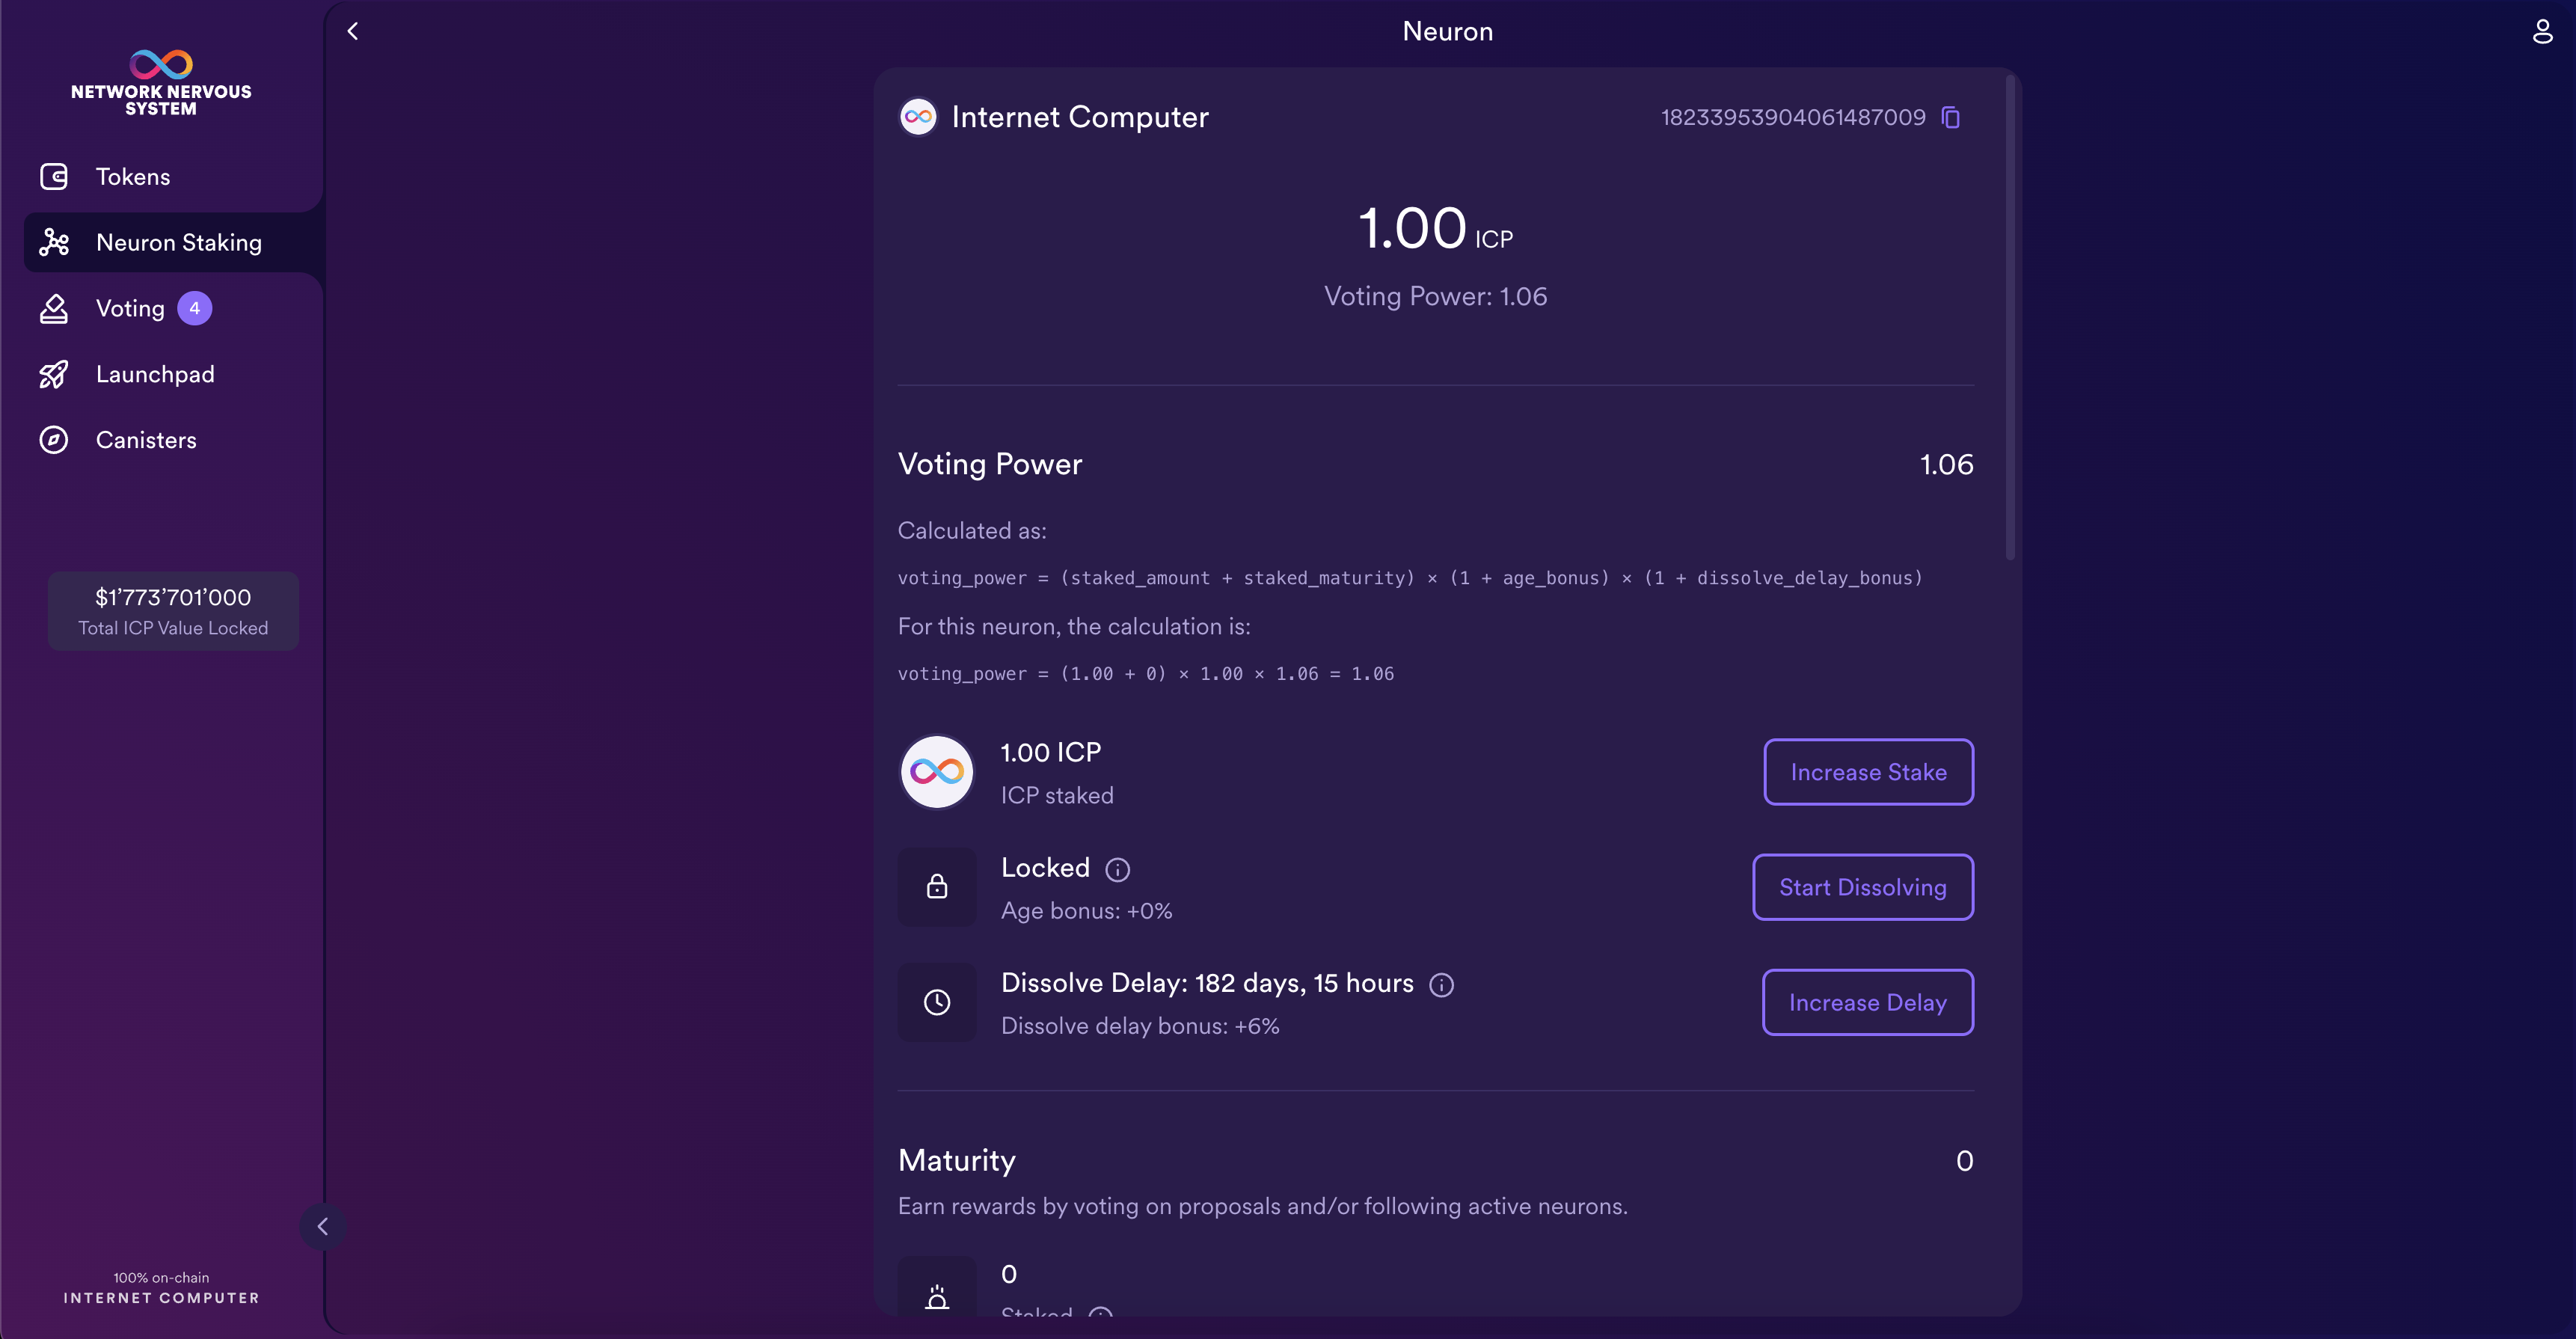2576x1339 pixels.
Task: Click the Canisters compass icon
Action: [54, 440]
